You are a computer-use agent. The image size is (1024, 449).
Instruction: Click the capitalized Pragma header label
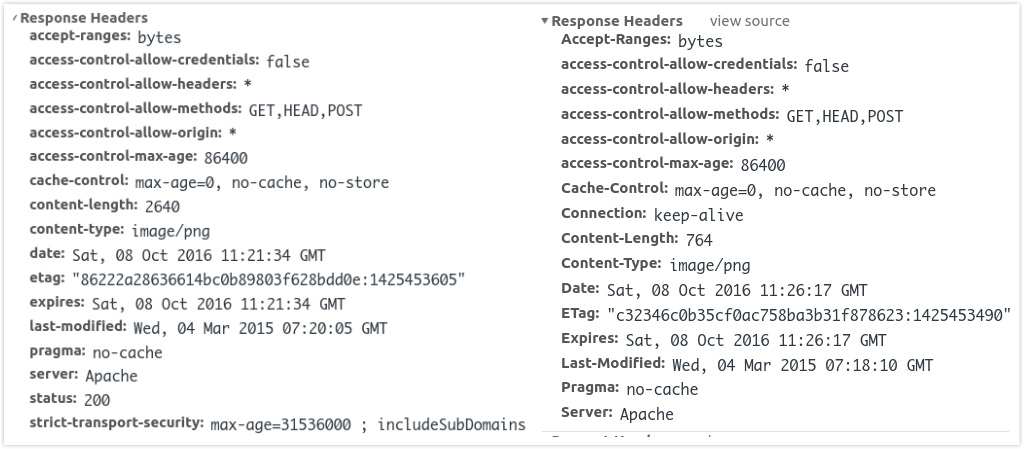pyautogui.click(x=588, y=387)
